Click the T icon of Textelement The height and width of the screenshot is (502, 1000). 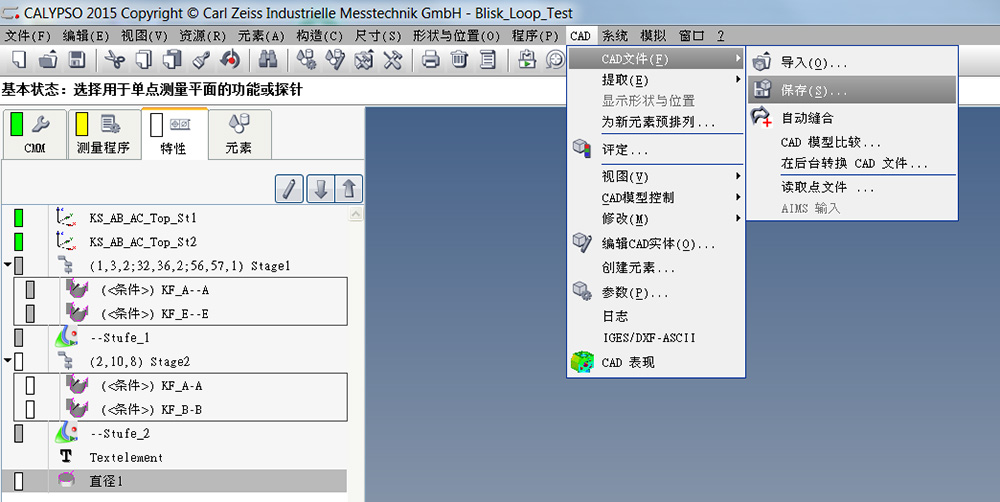point(66,456)
